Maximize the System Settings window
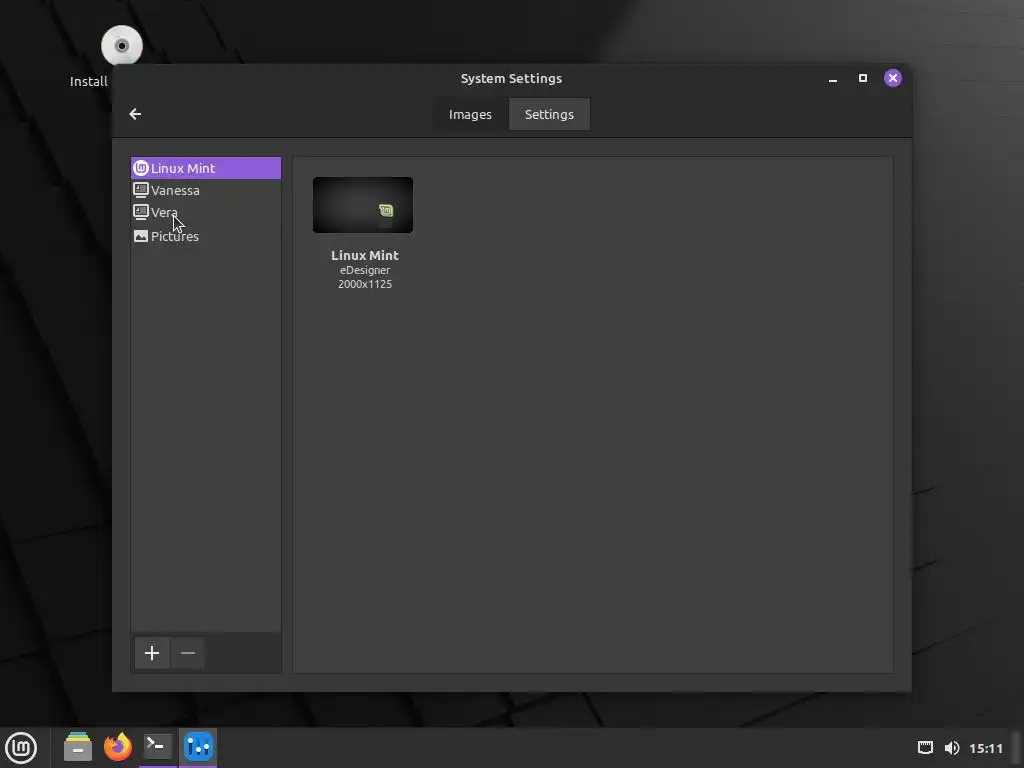1024x768 pixels. coord(863,78)
